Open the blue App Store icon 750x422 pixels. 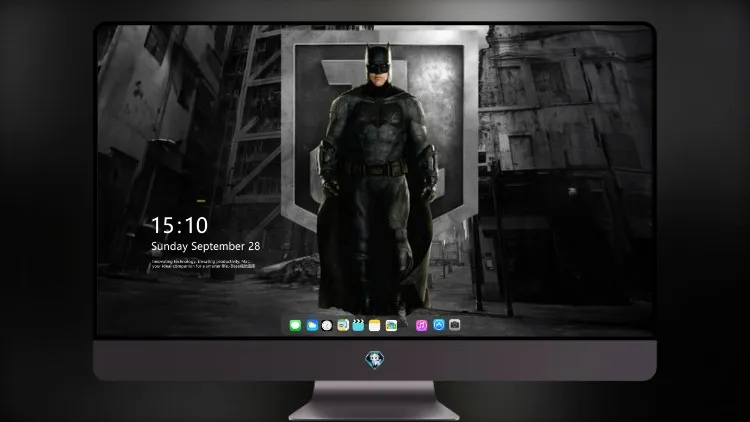[439, 325]
